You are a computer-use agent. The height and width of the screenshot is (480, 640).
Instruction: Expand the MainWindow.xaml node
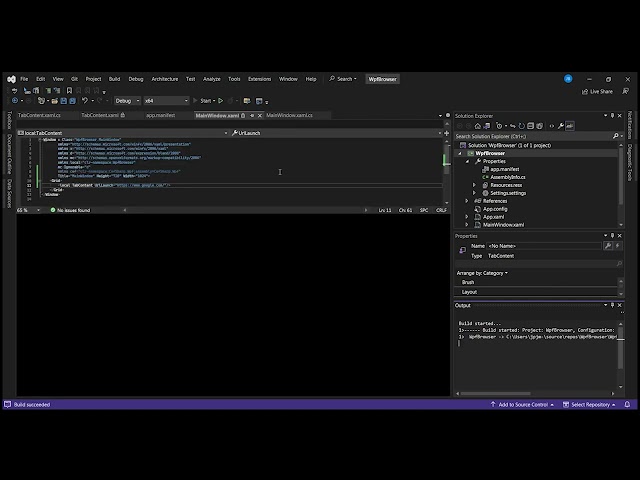pyautogui.click(x=467, y=224)
